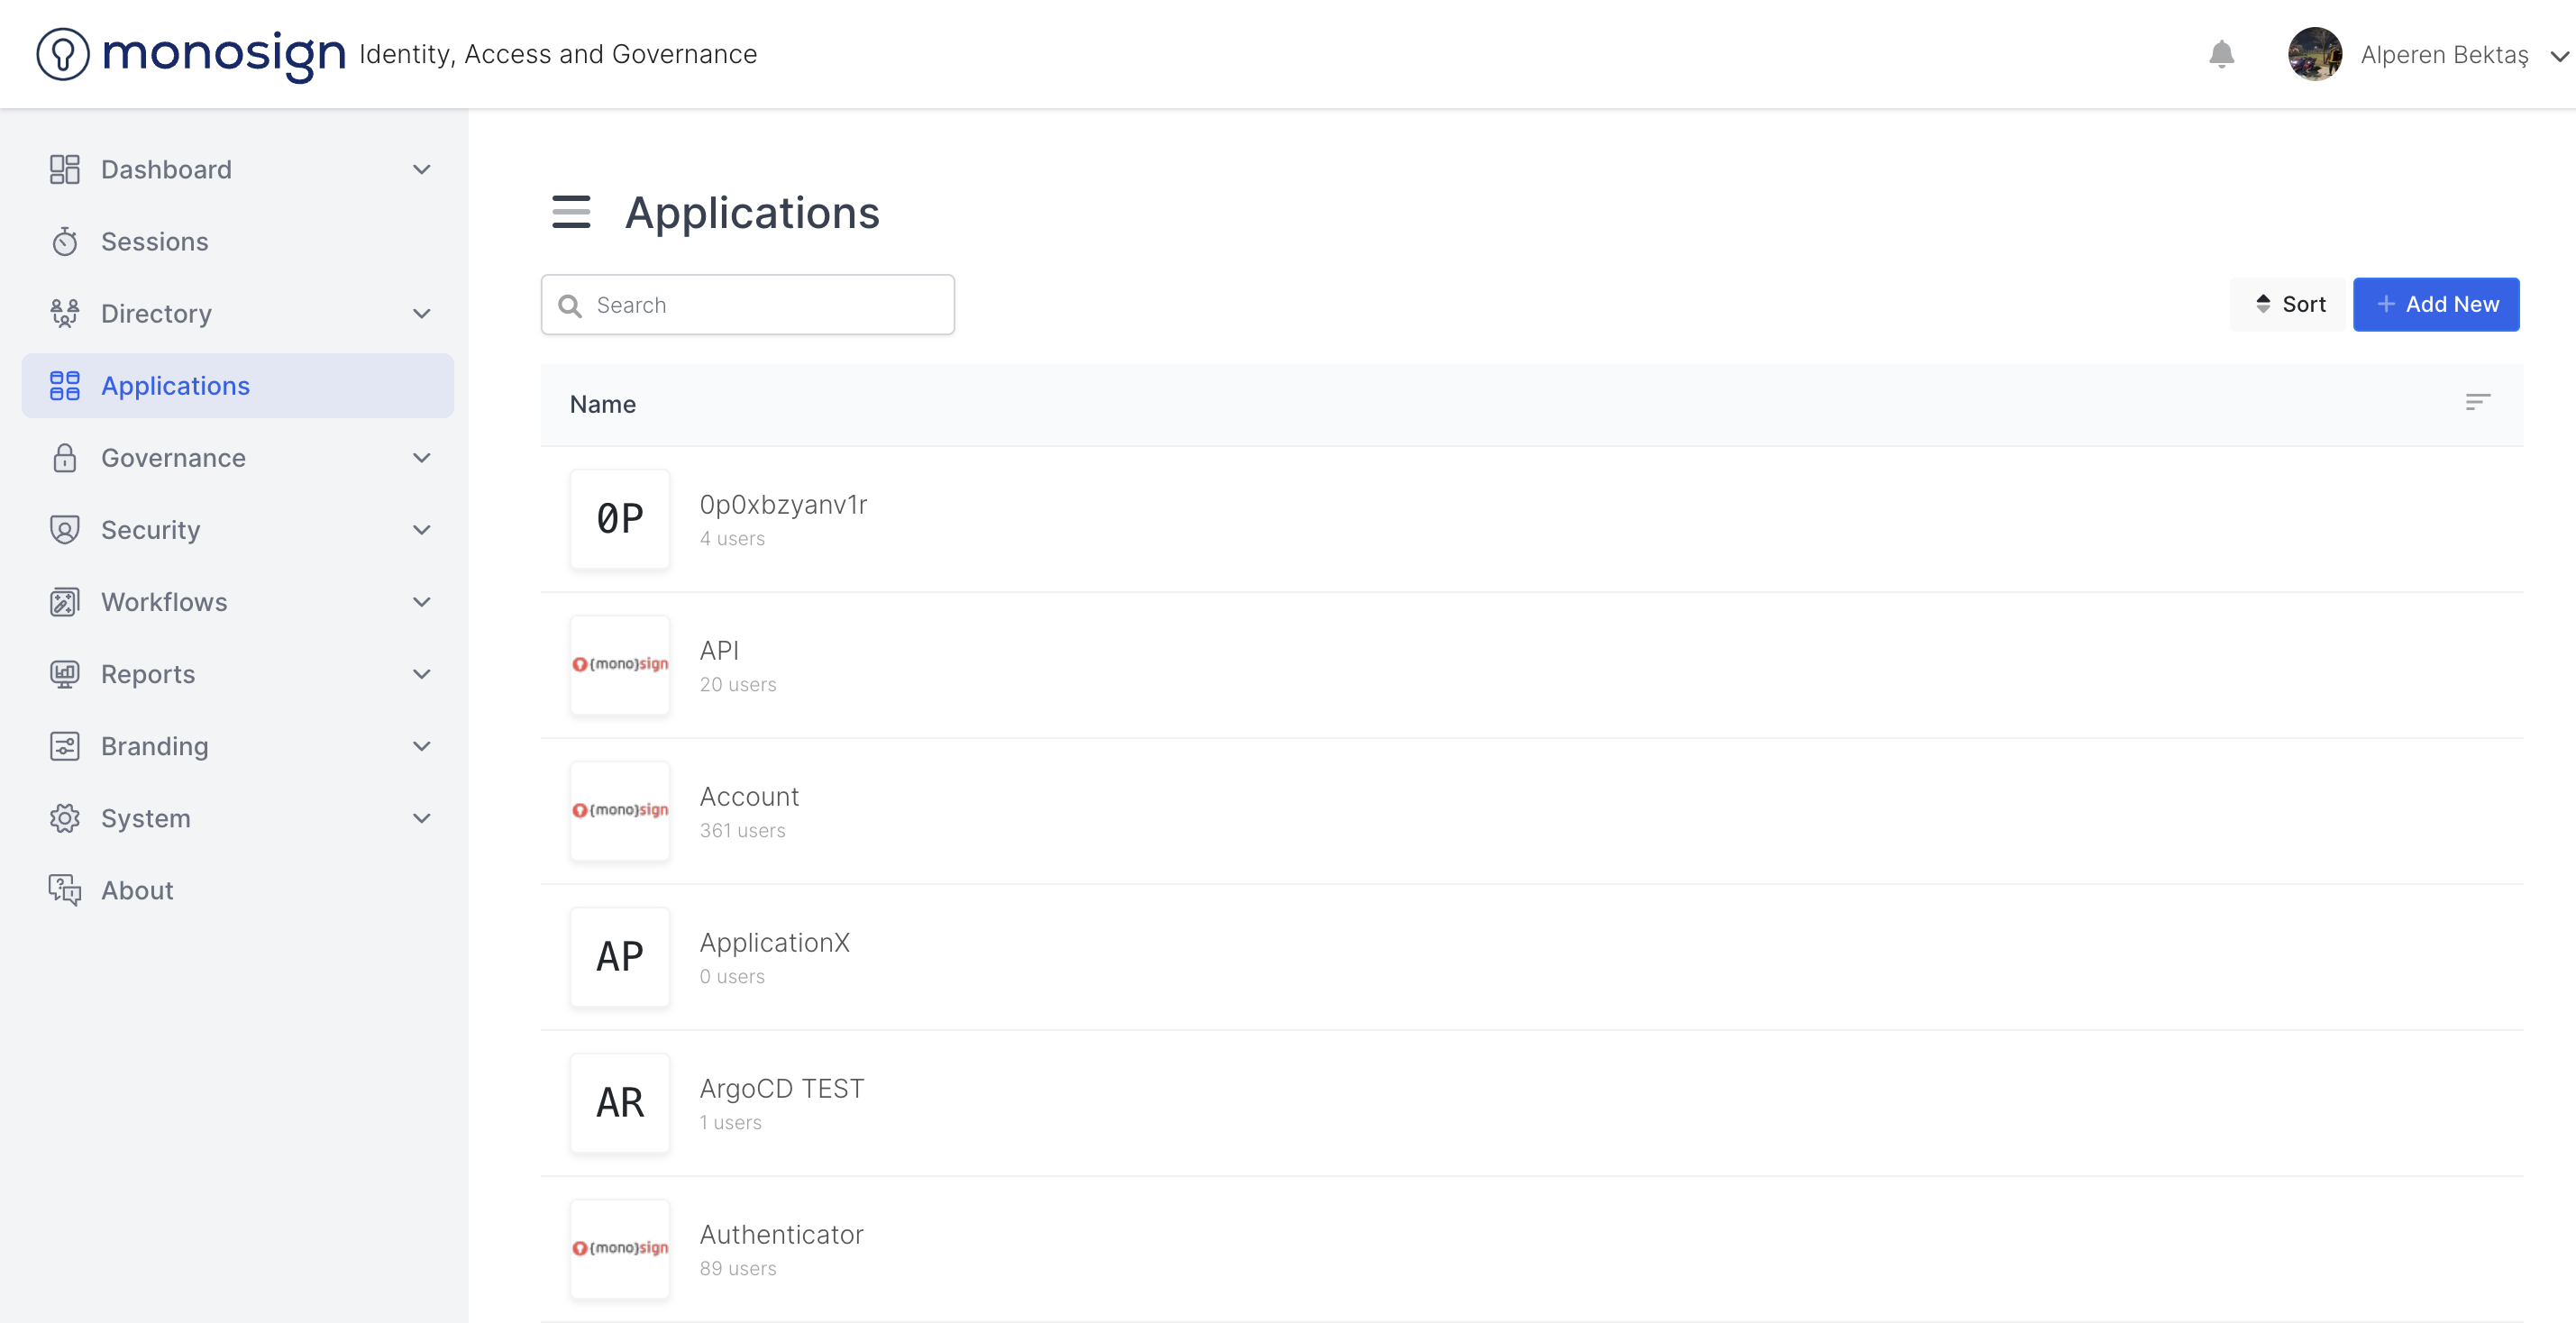Expand the Workflows section chevron
Image resolution: width=2576 pixels, height=1323 pixels.
[x=422, y=602]
